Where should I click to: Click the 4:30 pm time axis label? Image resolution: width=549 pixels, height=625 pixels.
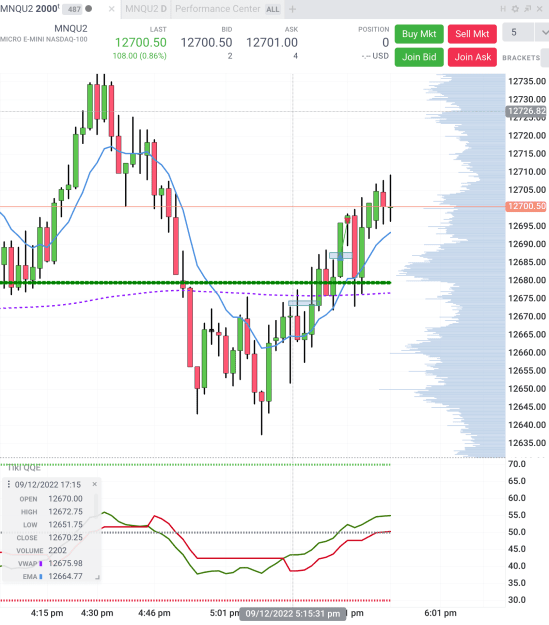coord(97,613)
